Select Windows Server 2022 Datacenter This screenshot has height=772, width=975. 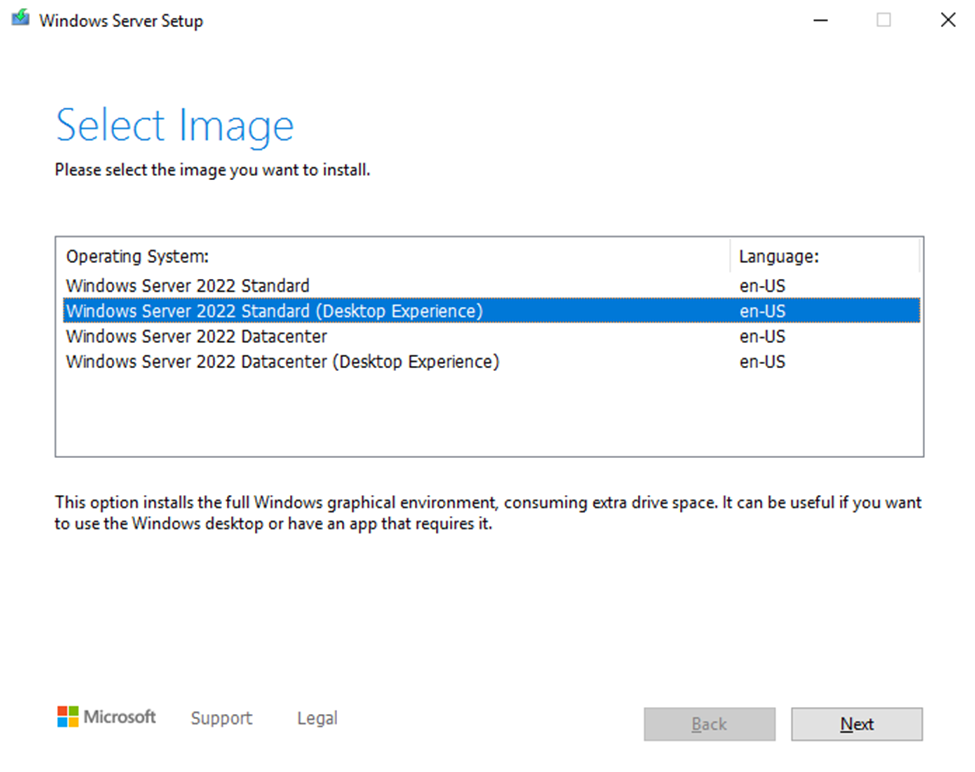(x=491, y=336)
